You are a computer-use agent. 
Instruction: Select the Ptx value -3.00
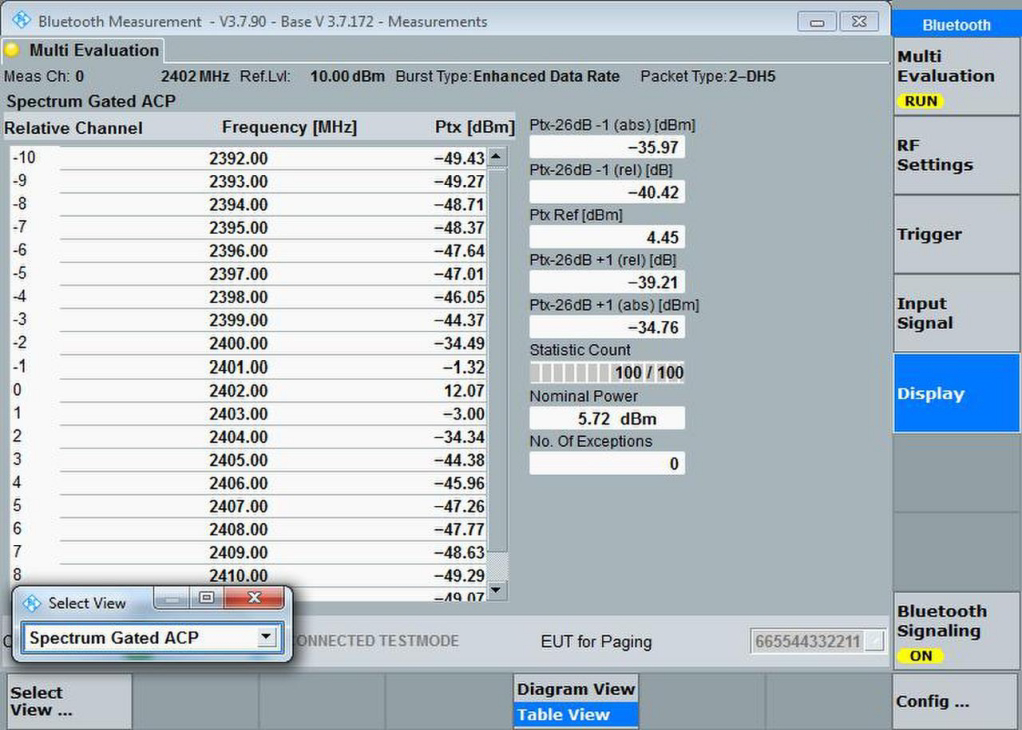(463, 414)
